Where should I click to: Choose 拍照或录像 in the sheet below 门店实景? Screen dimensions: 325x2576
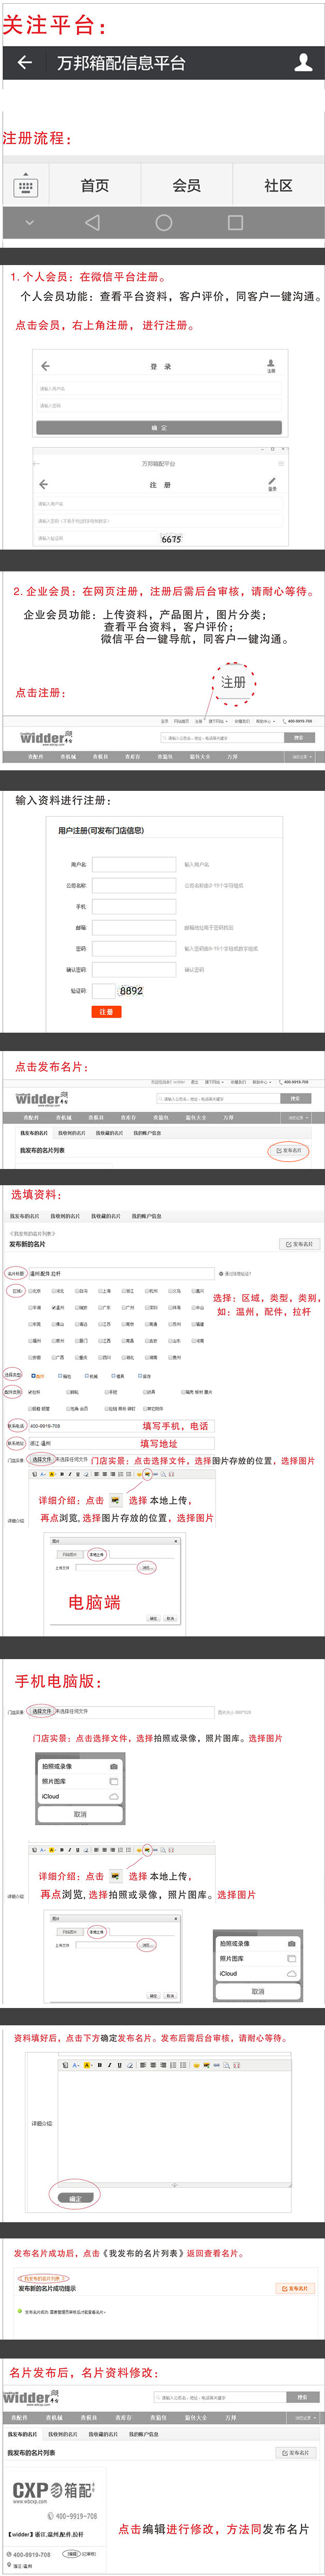pyautogui.click(x=80, y=1767)
